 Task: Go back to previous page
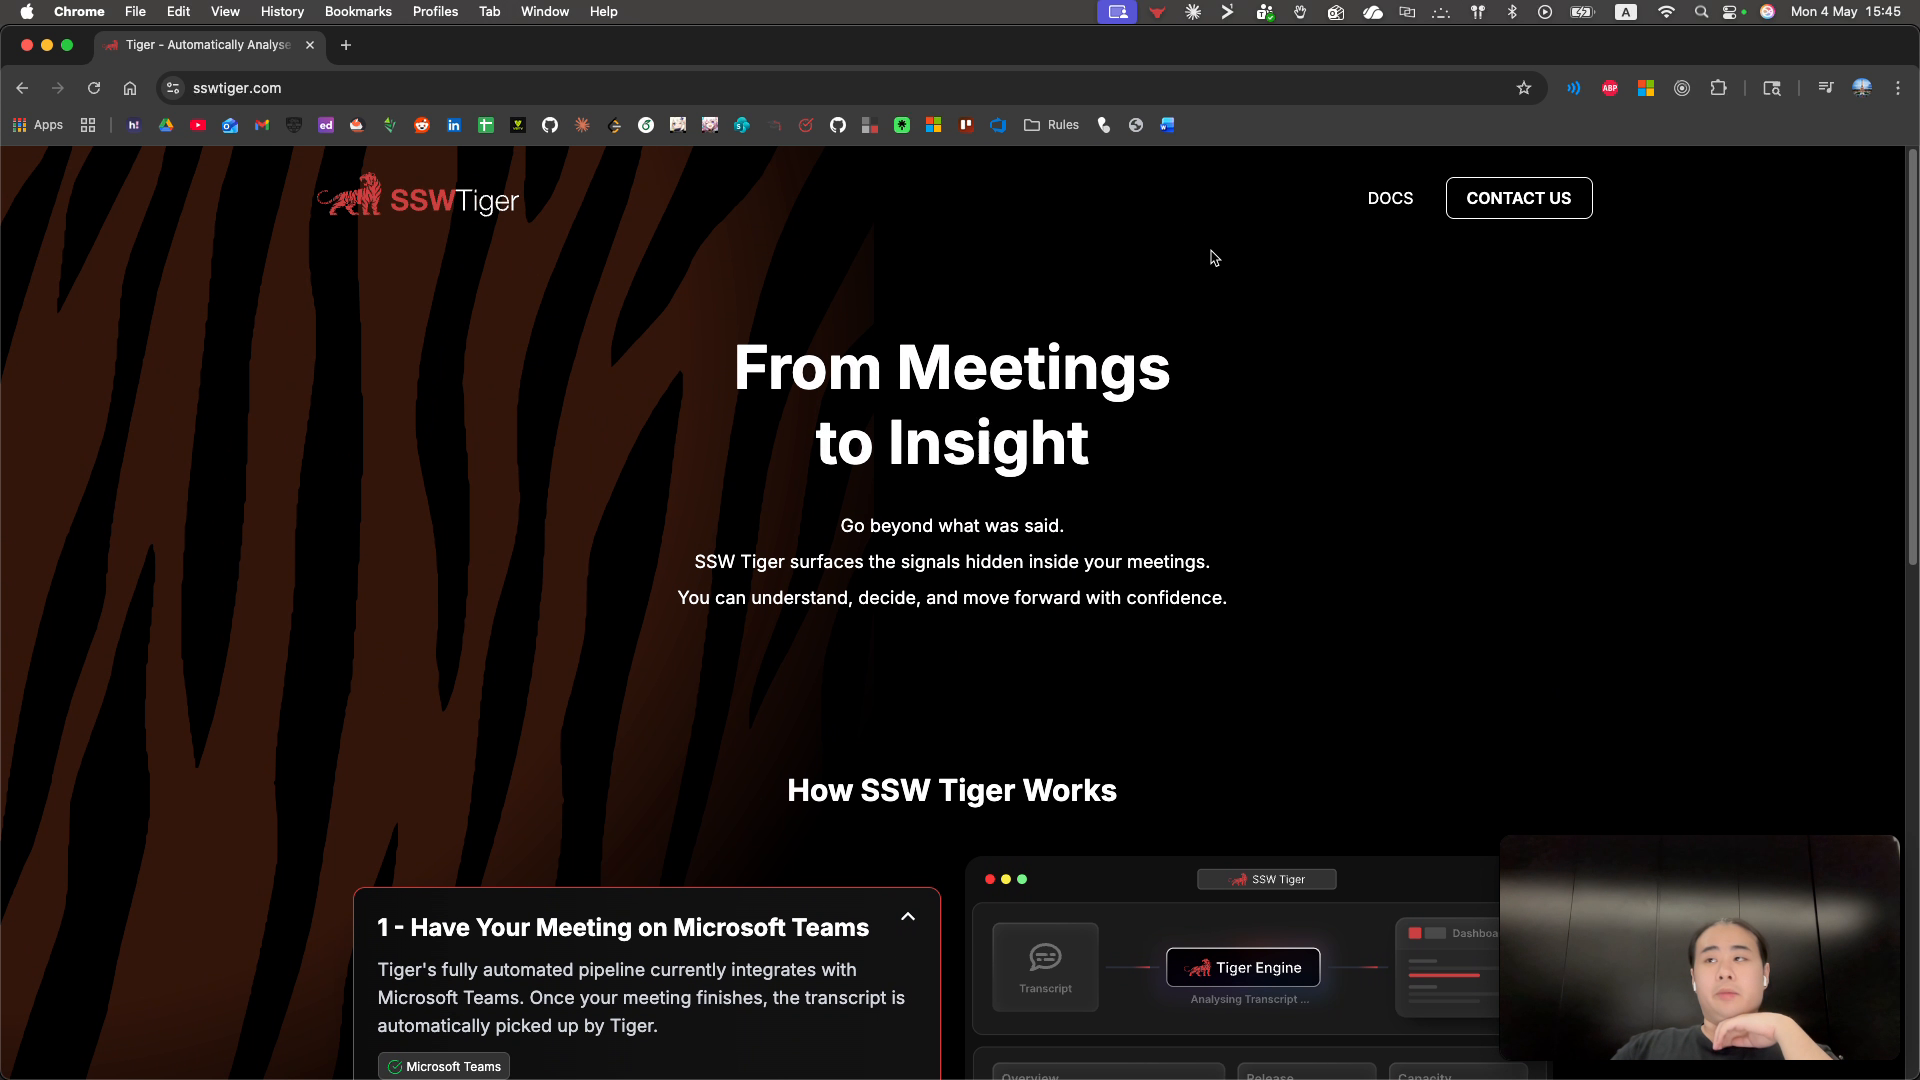click(22, 88)
